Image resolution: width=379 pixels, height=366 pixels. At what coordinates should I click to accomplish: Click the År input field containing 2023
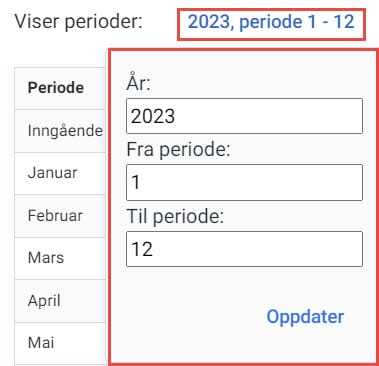pos(244,116)
